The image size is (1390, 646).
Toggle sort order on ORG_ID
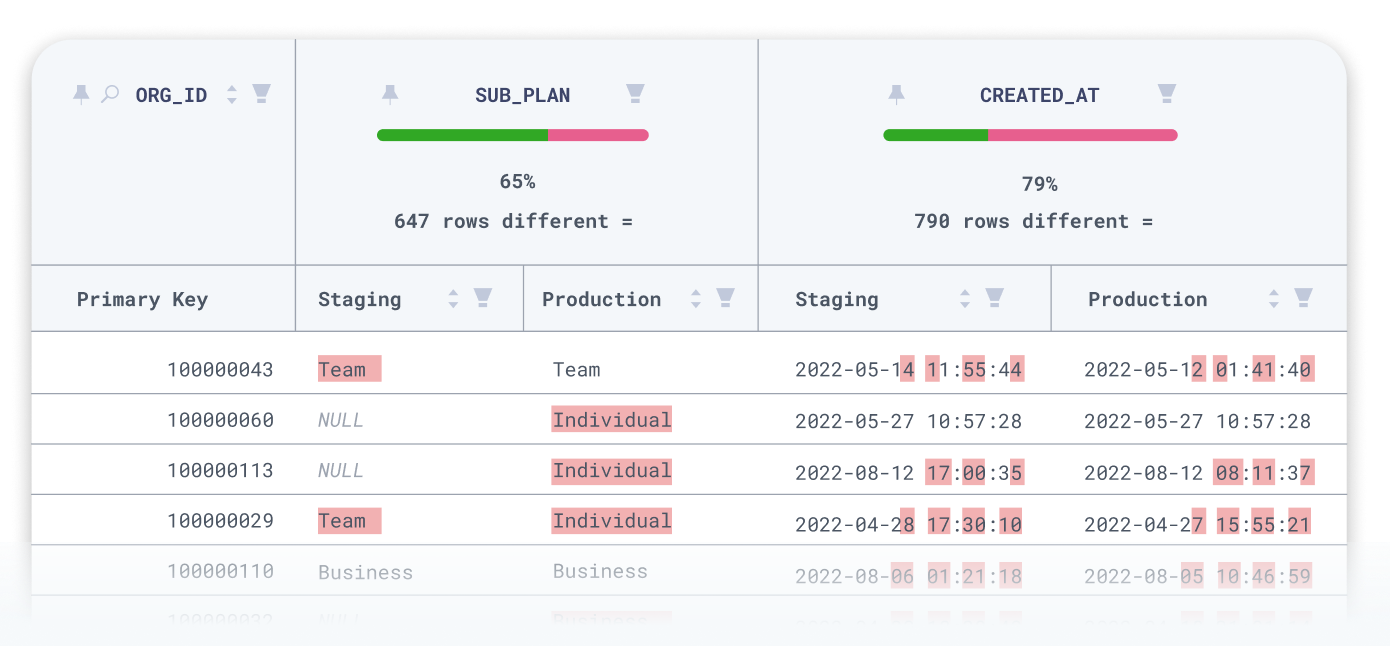[x=231, y=93]
